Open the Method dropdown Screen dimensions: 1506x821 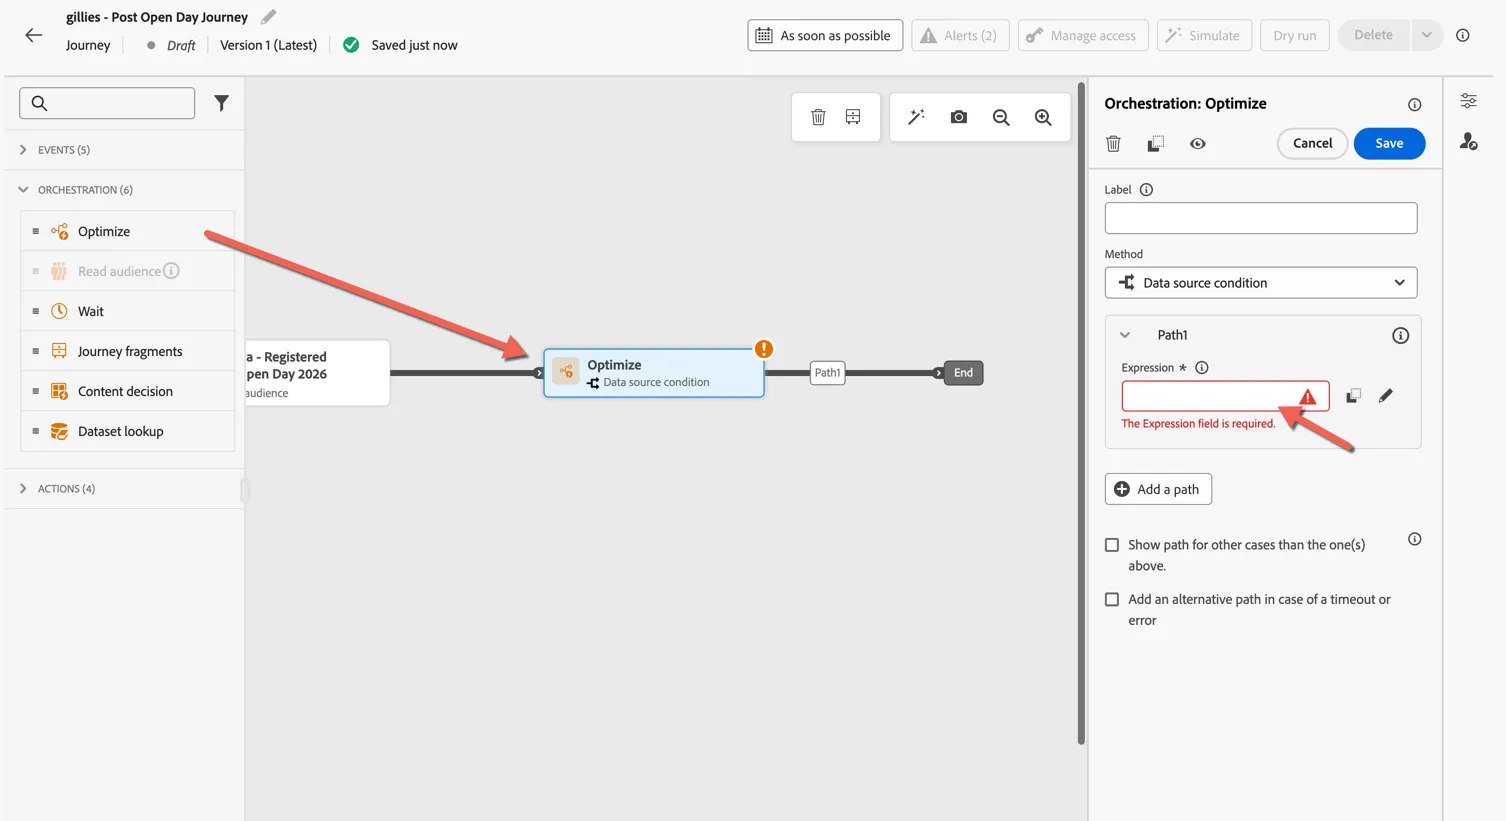coord(1260,283)
